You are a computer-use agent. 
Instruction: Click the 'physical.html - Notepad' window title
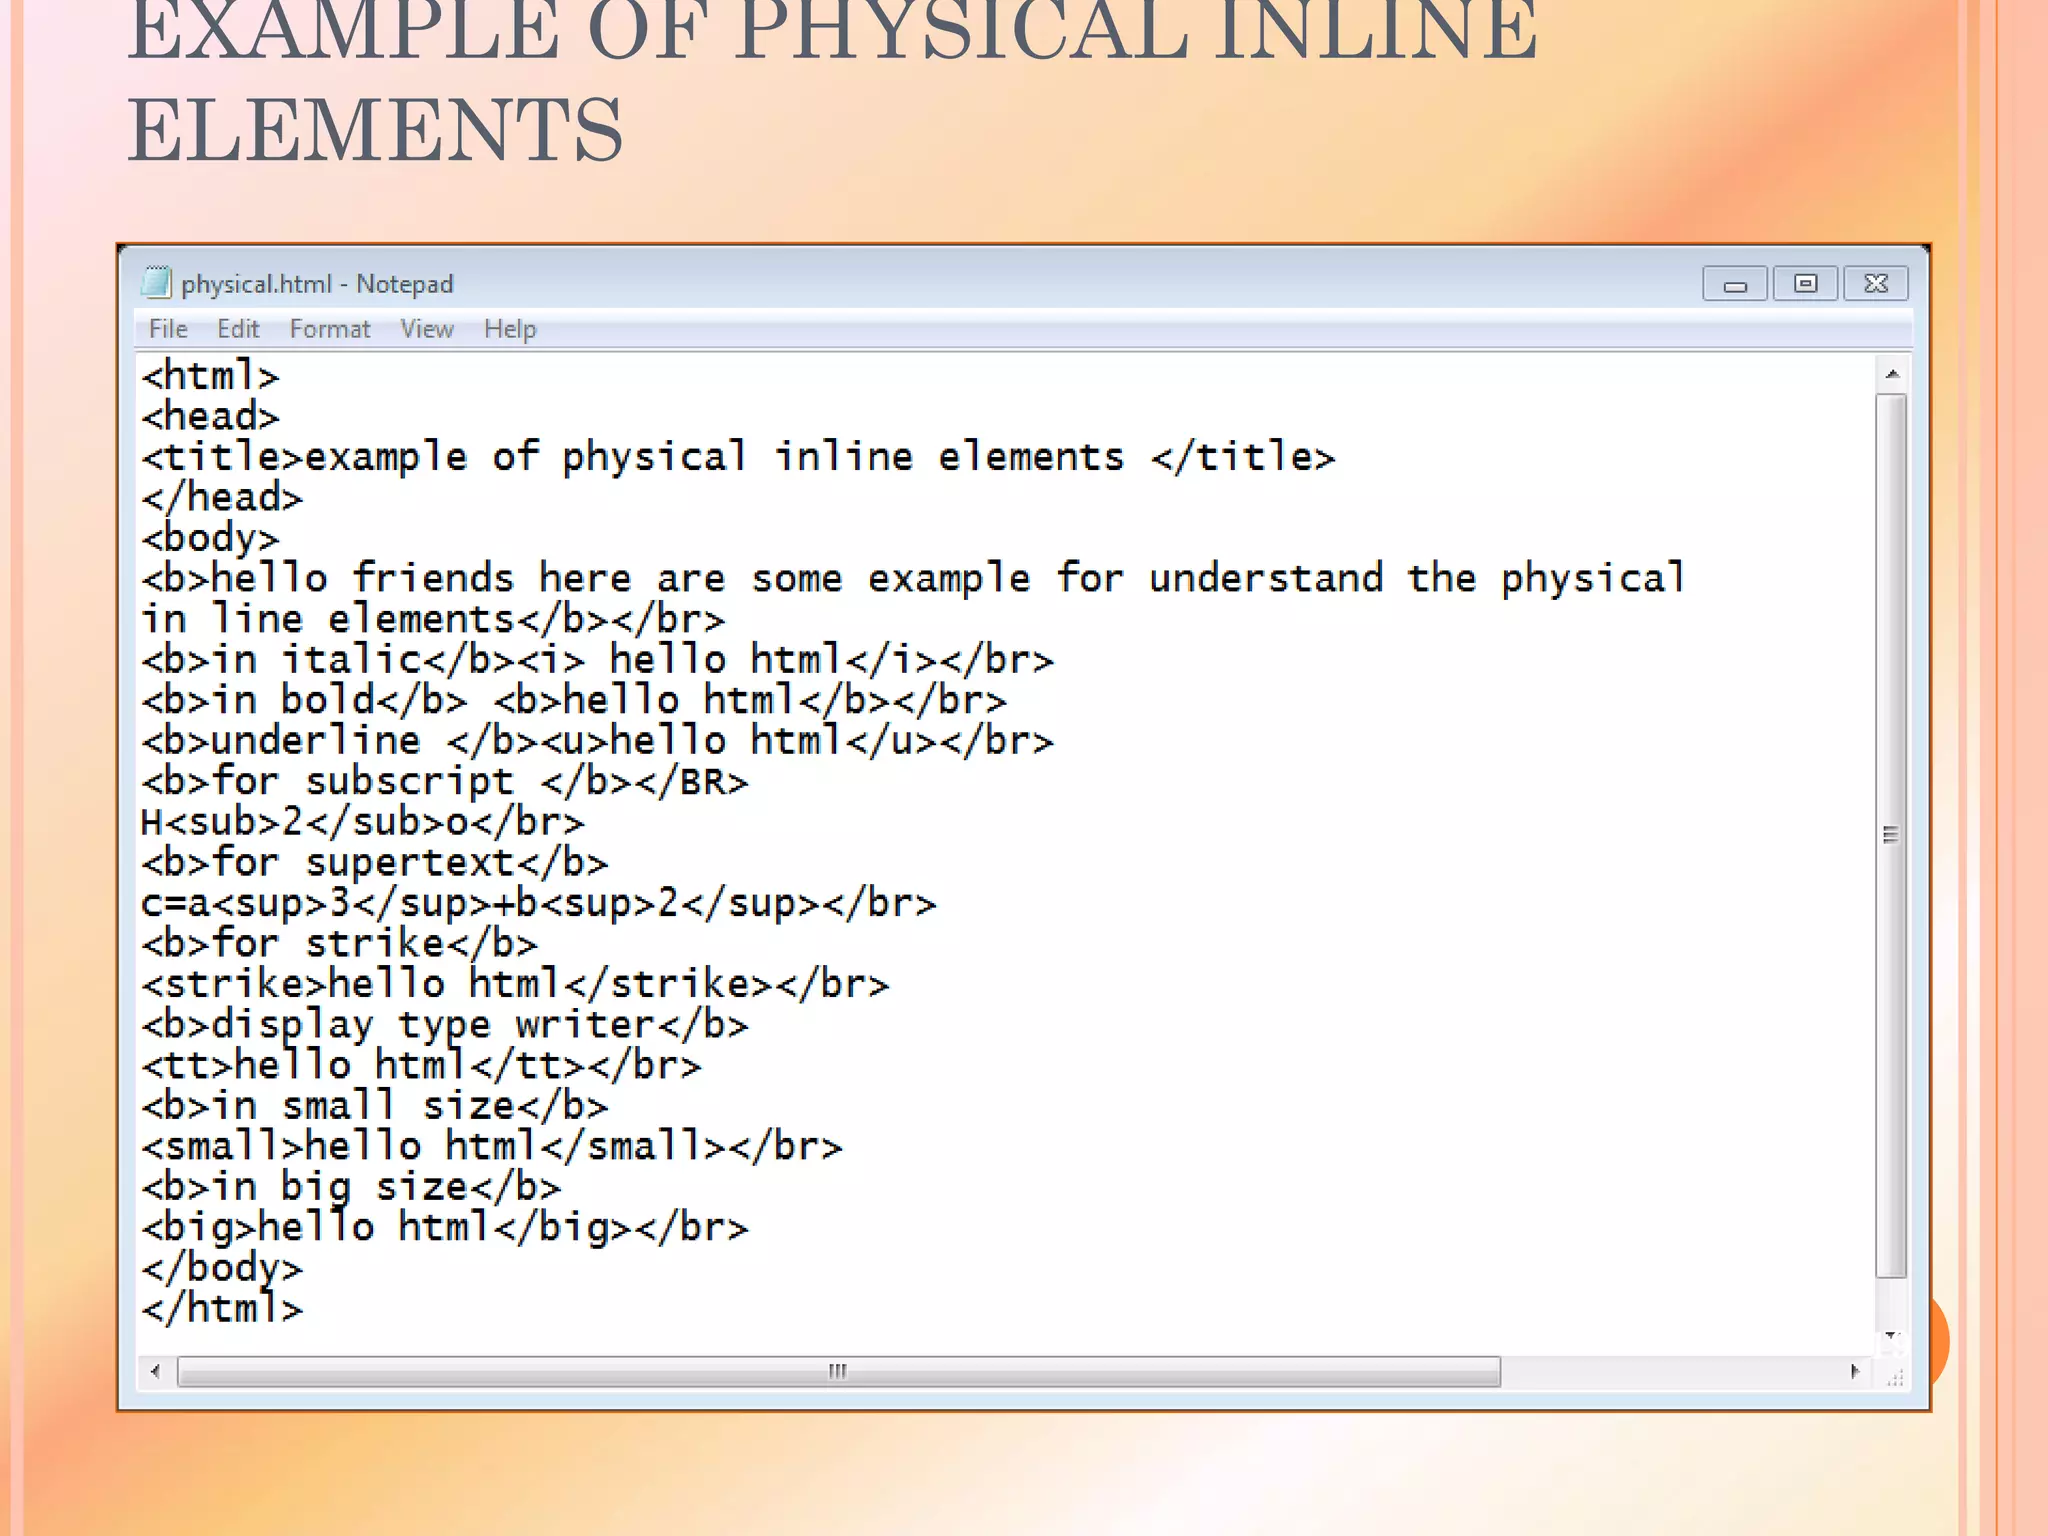point(317,284)
